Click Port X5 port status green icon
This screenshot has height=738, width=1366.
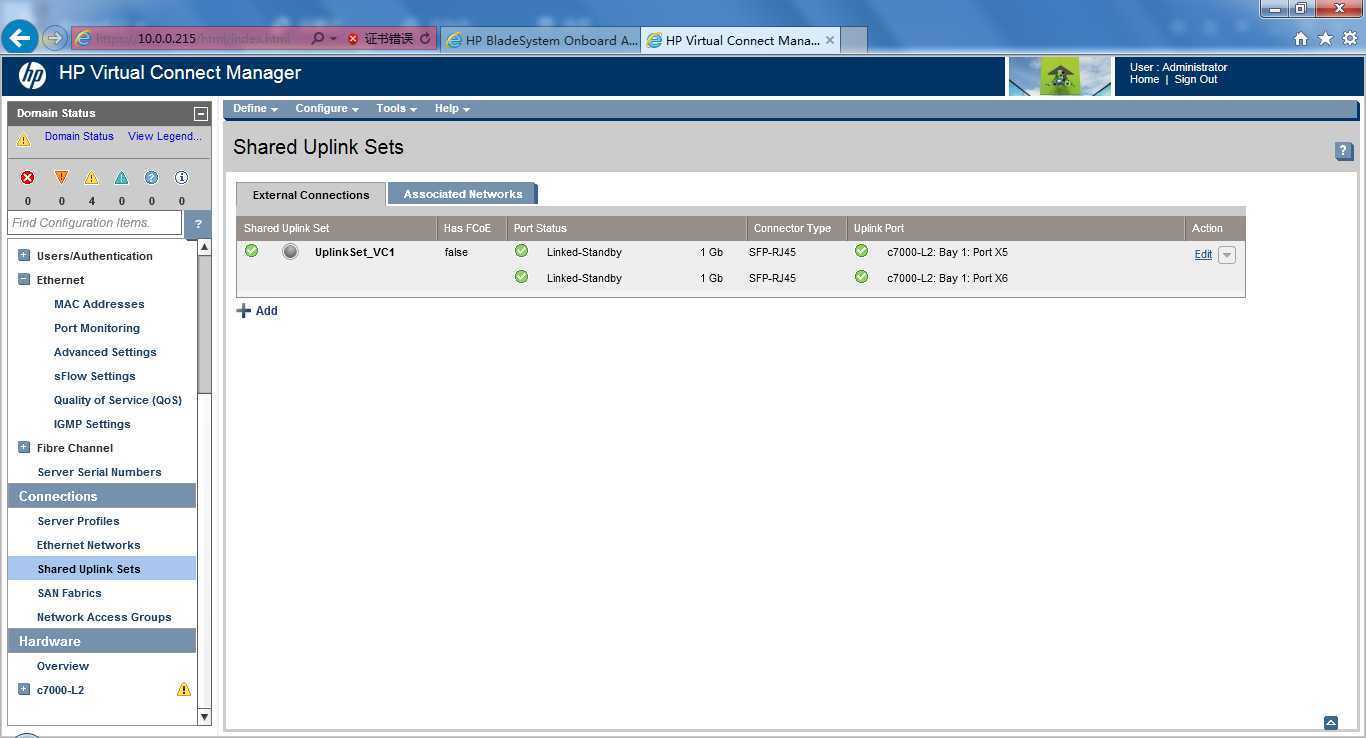(x=521, y=251)
